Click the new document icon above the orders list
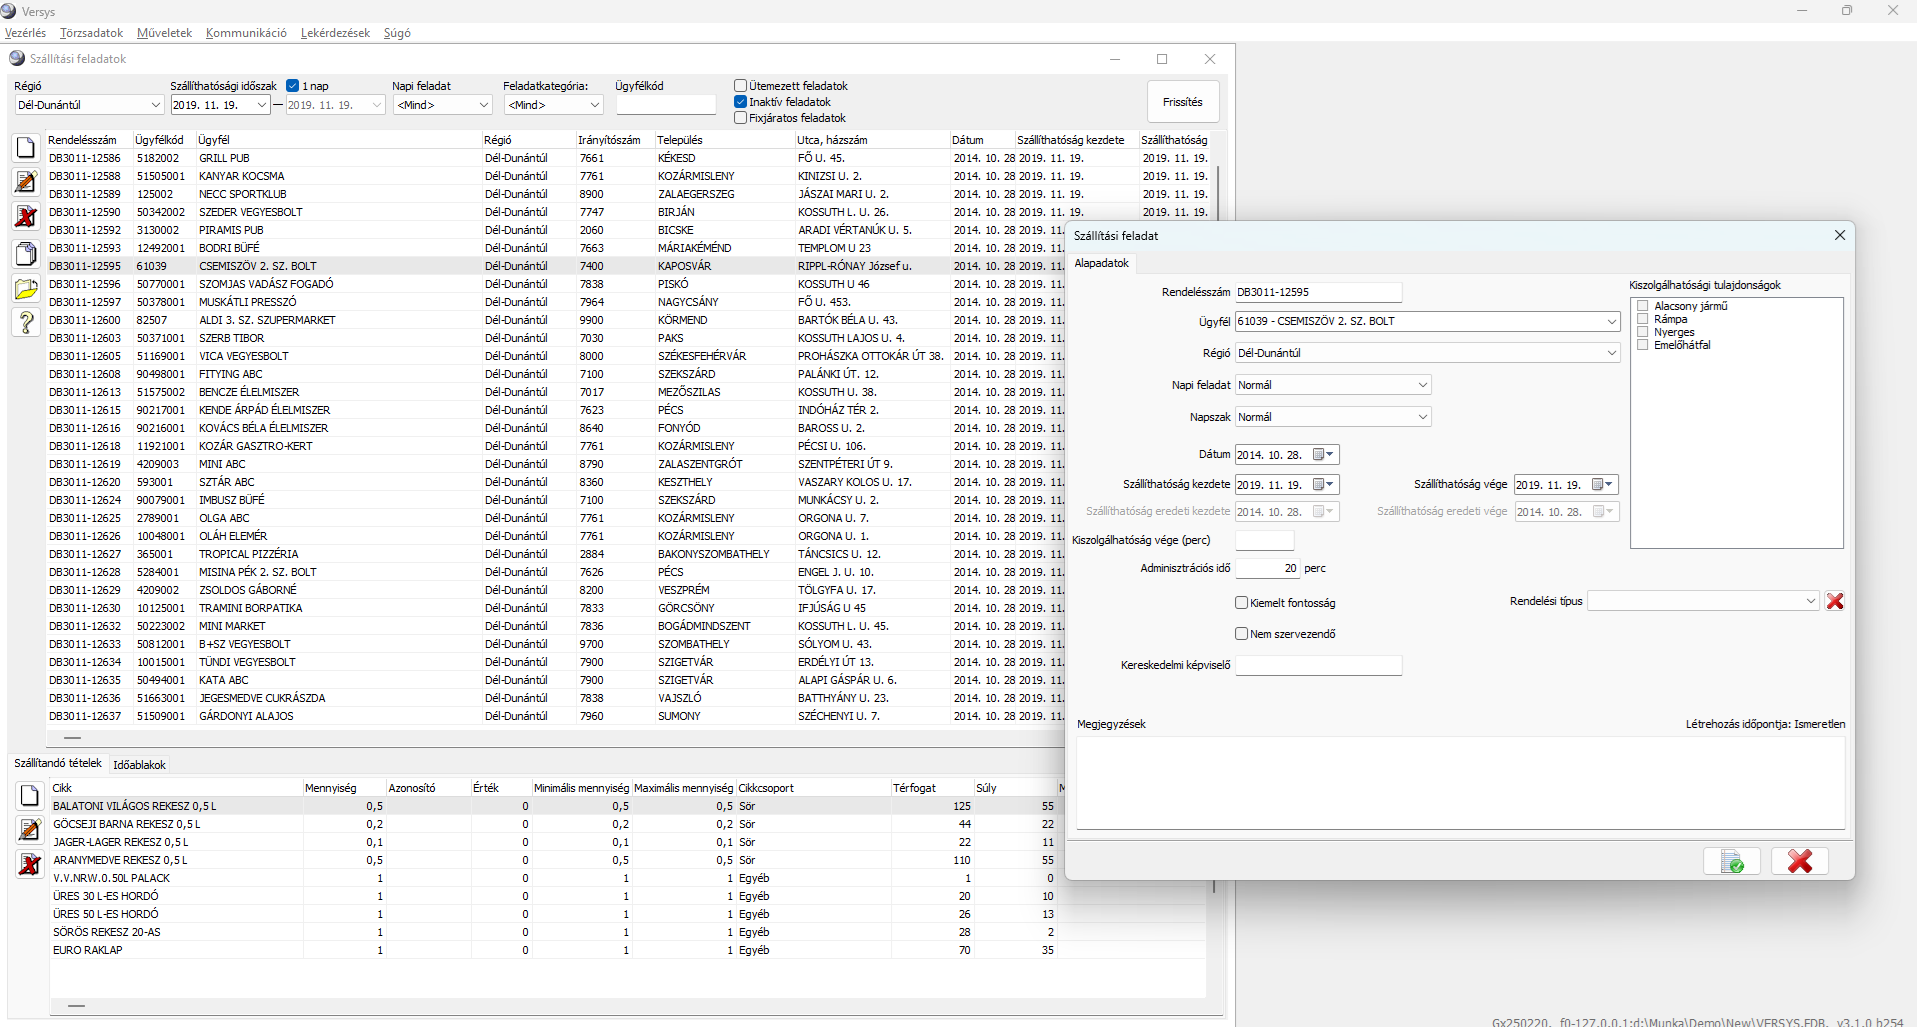Viewport: 1917px width, 1027px height. pyautogui.click(x=27, y=148)
